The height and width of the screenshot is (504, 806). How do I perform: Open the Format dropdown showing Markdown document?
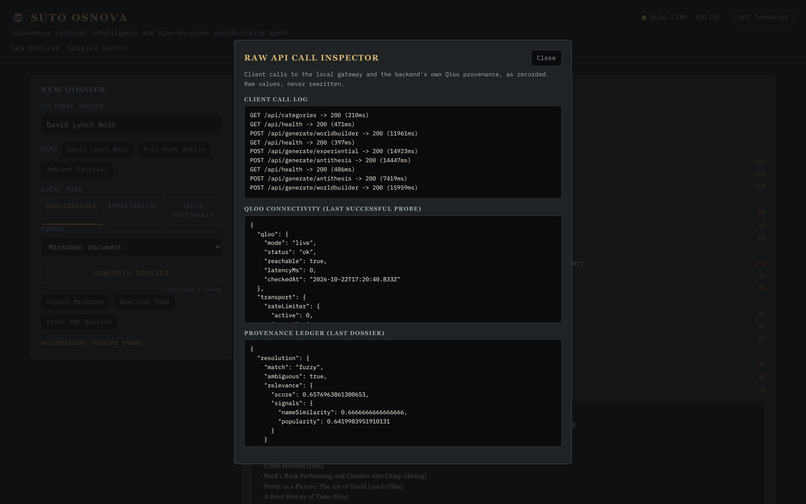[131, 247]
